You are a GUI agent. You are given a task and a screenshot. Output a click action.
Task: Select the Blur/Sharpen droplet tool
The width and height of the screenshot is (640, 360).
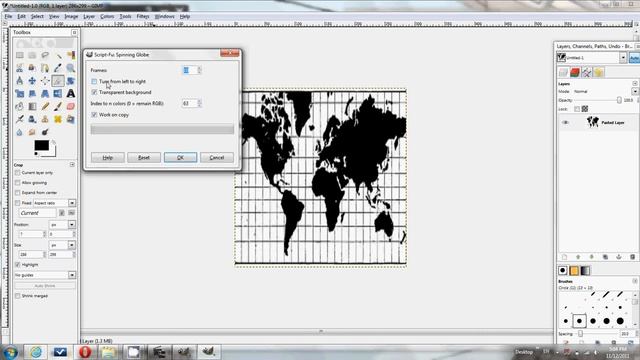tap(20, 132)
